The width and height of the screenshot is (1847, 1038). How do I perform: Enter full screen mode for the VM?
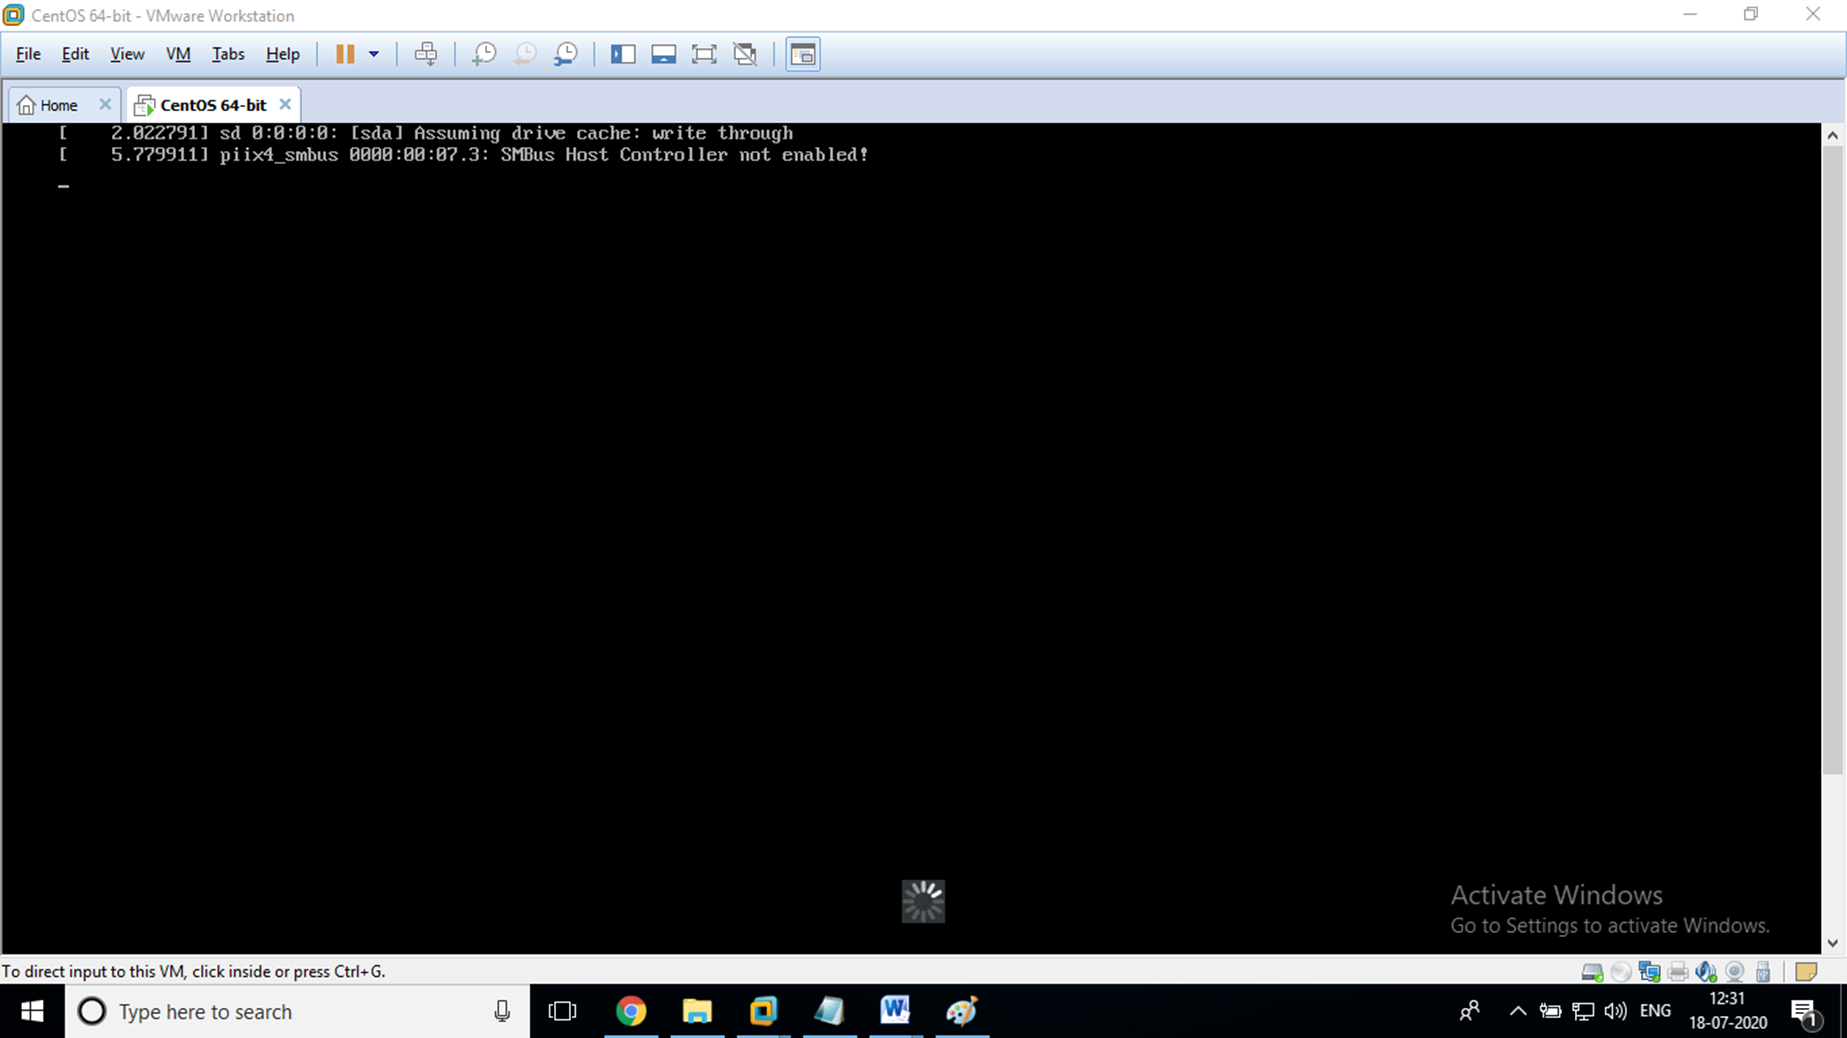[704, 54]
